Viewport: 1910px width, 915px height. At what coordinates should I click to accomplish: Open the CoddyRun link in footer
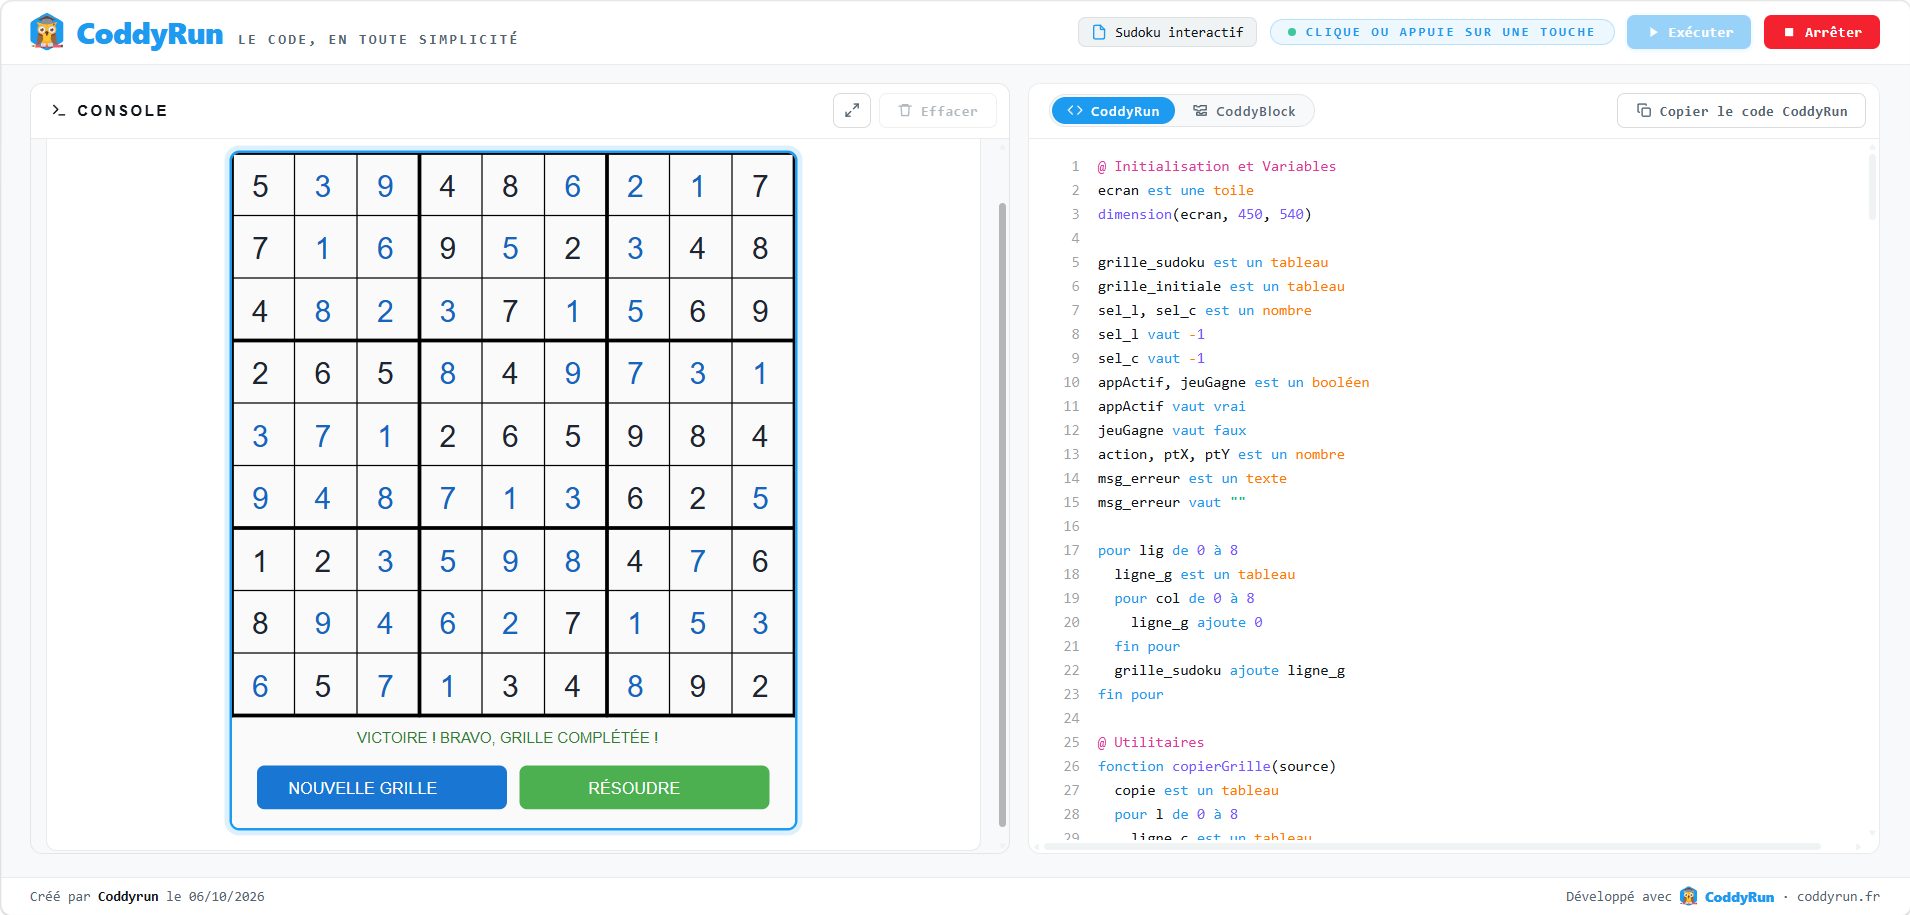point(1739,897)
